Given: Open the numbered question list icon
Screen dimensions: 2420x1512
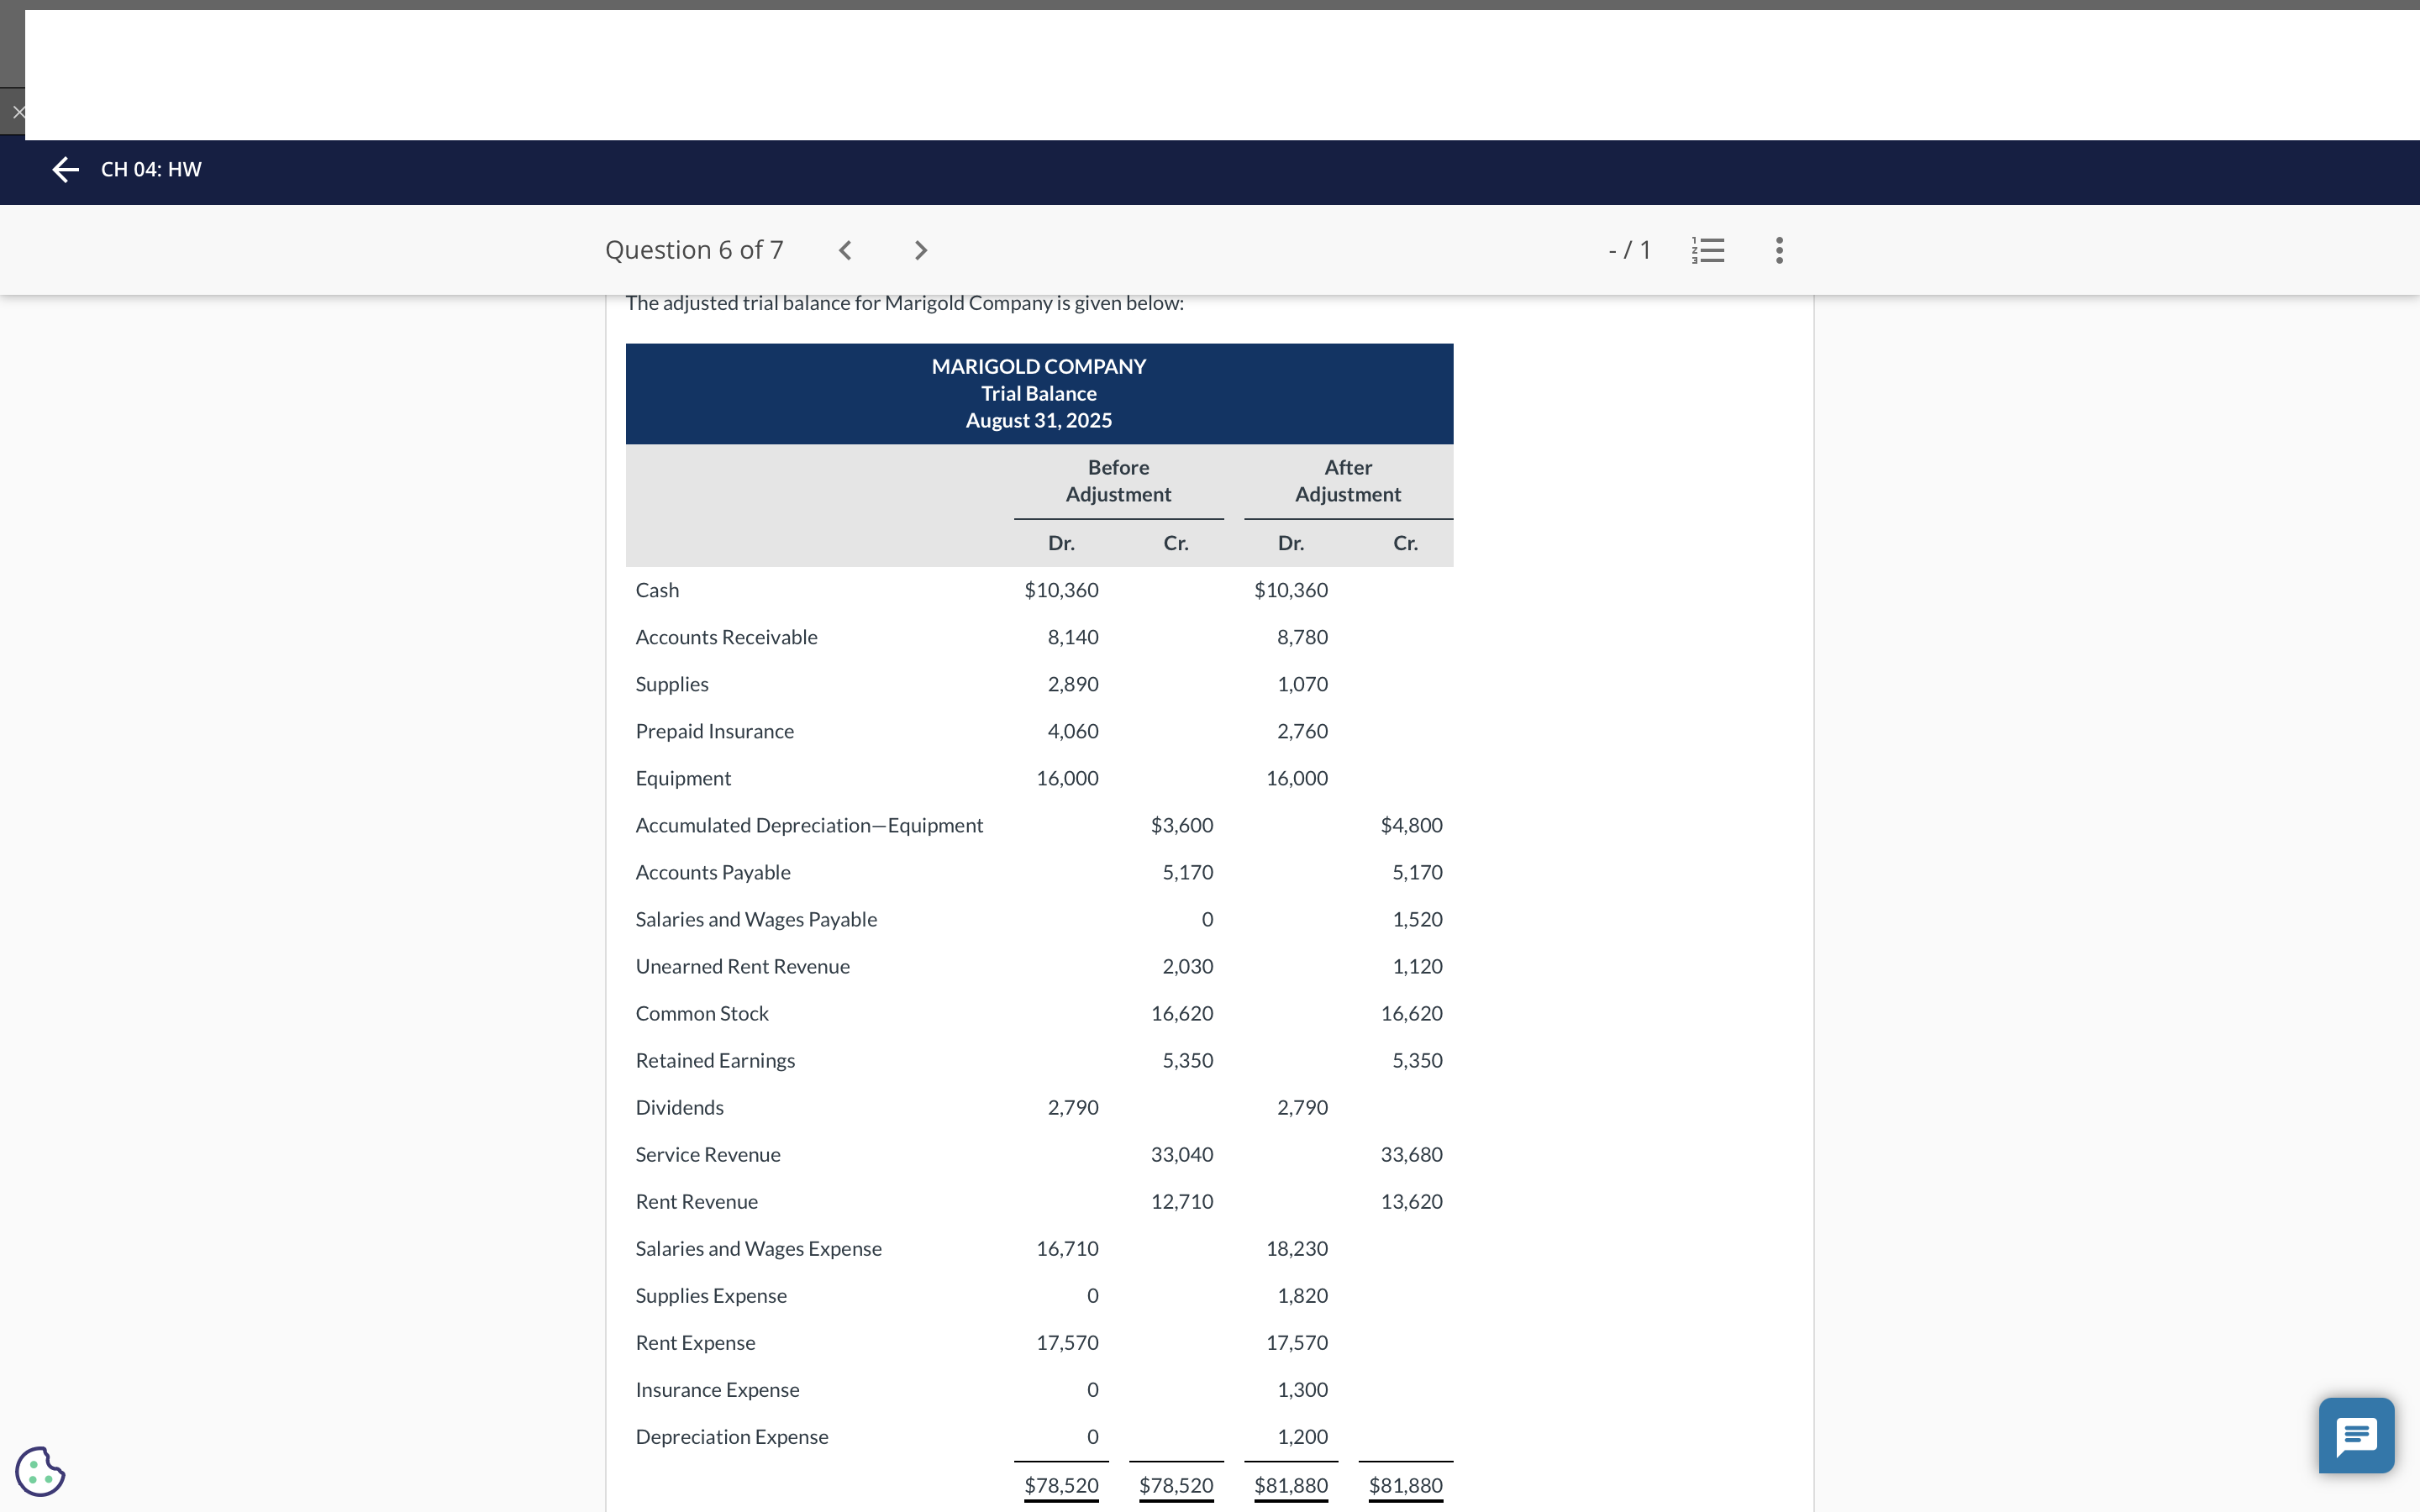Looking at the screenshot, I should 1708,250.
